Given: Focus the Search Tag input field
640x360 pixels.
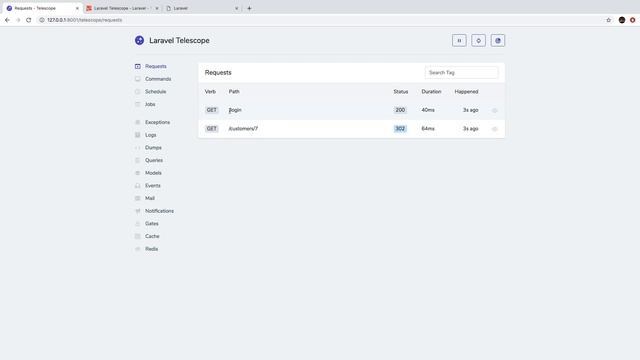Looking at the screenshot, I should click(461, 73).
